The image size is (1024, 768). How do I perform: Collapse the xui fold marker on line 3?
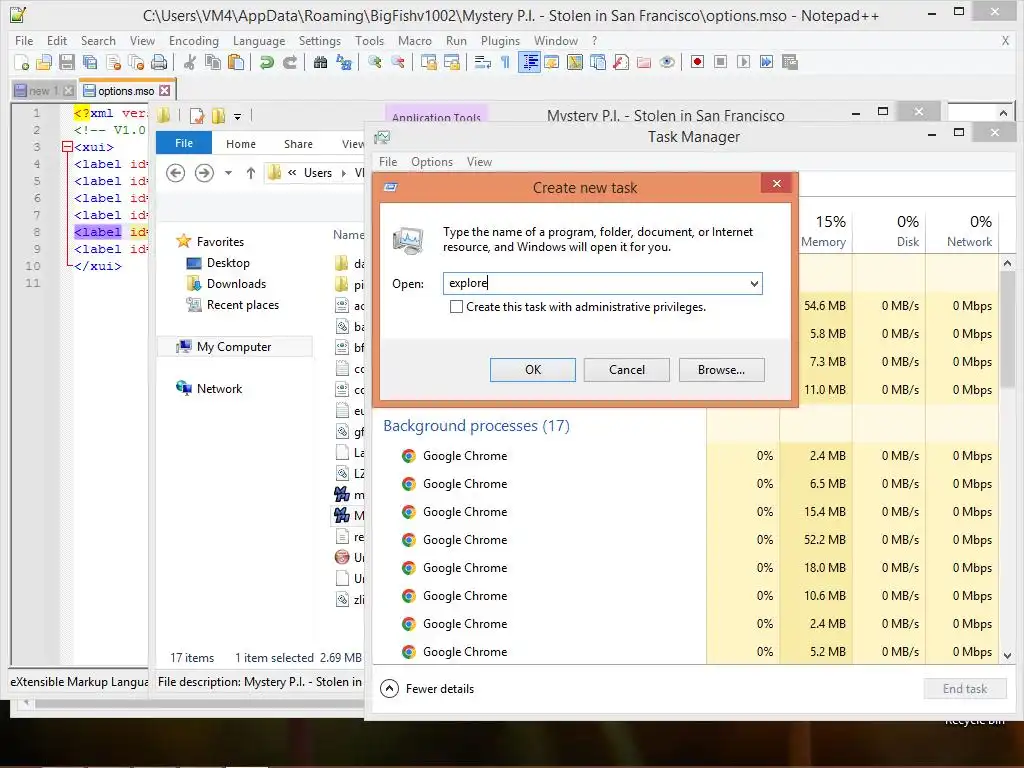pyautogui.click(x=67, y=147)
